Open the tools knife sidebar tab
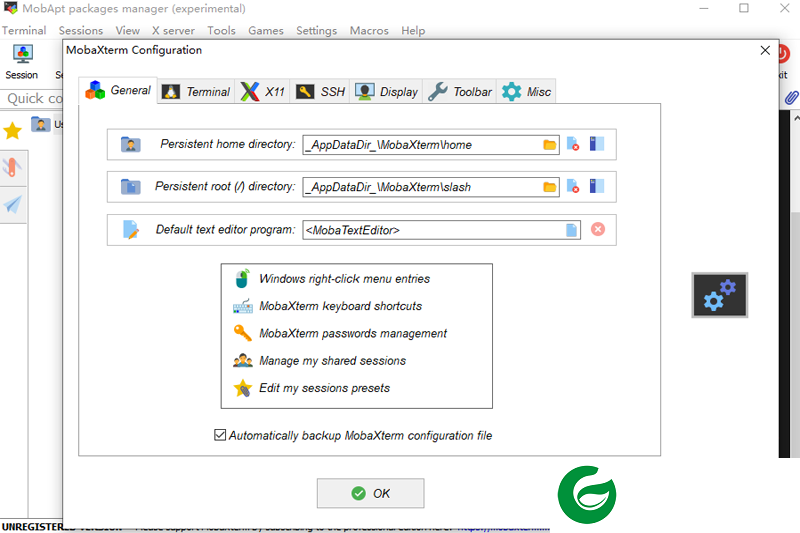800x533 pixels. [x=12, y=167]
